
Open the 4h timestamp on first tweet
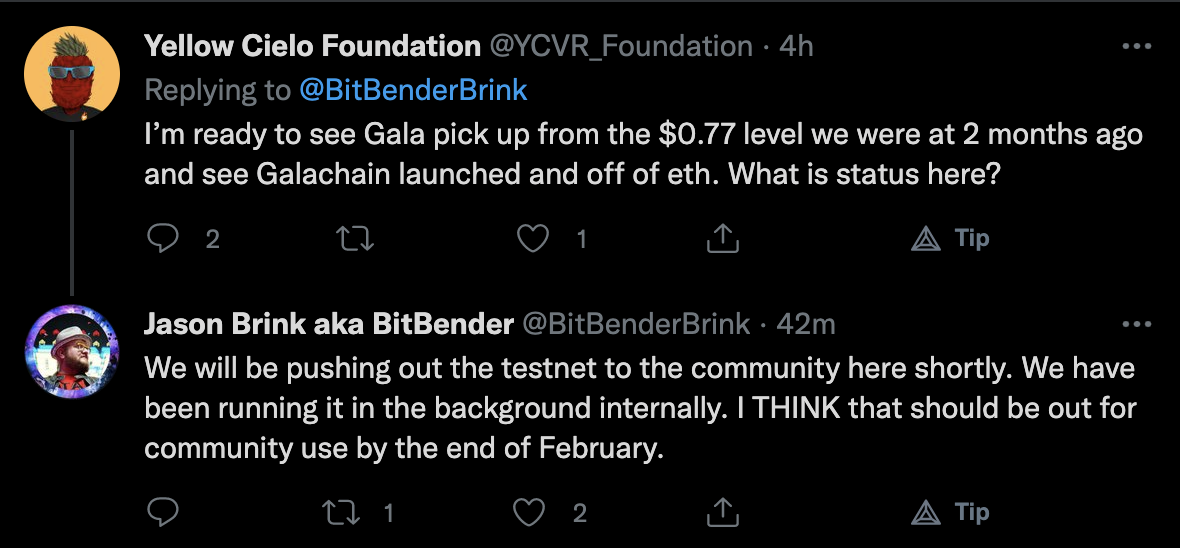(x=796, y=46)
